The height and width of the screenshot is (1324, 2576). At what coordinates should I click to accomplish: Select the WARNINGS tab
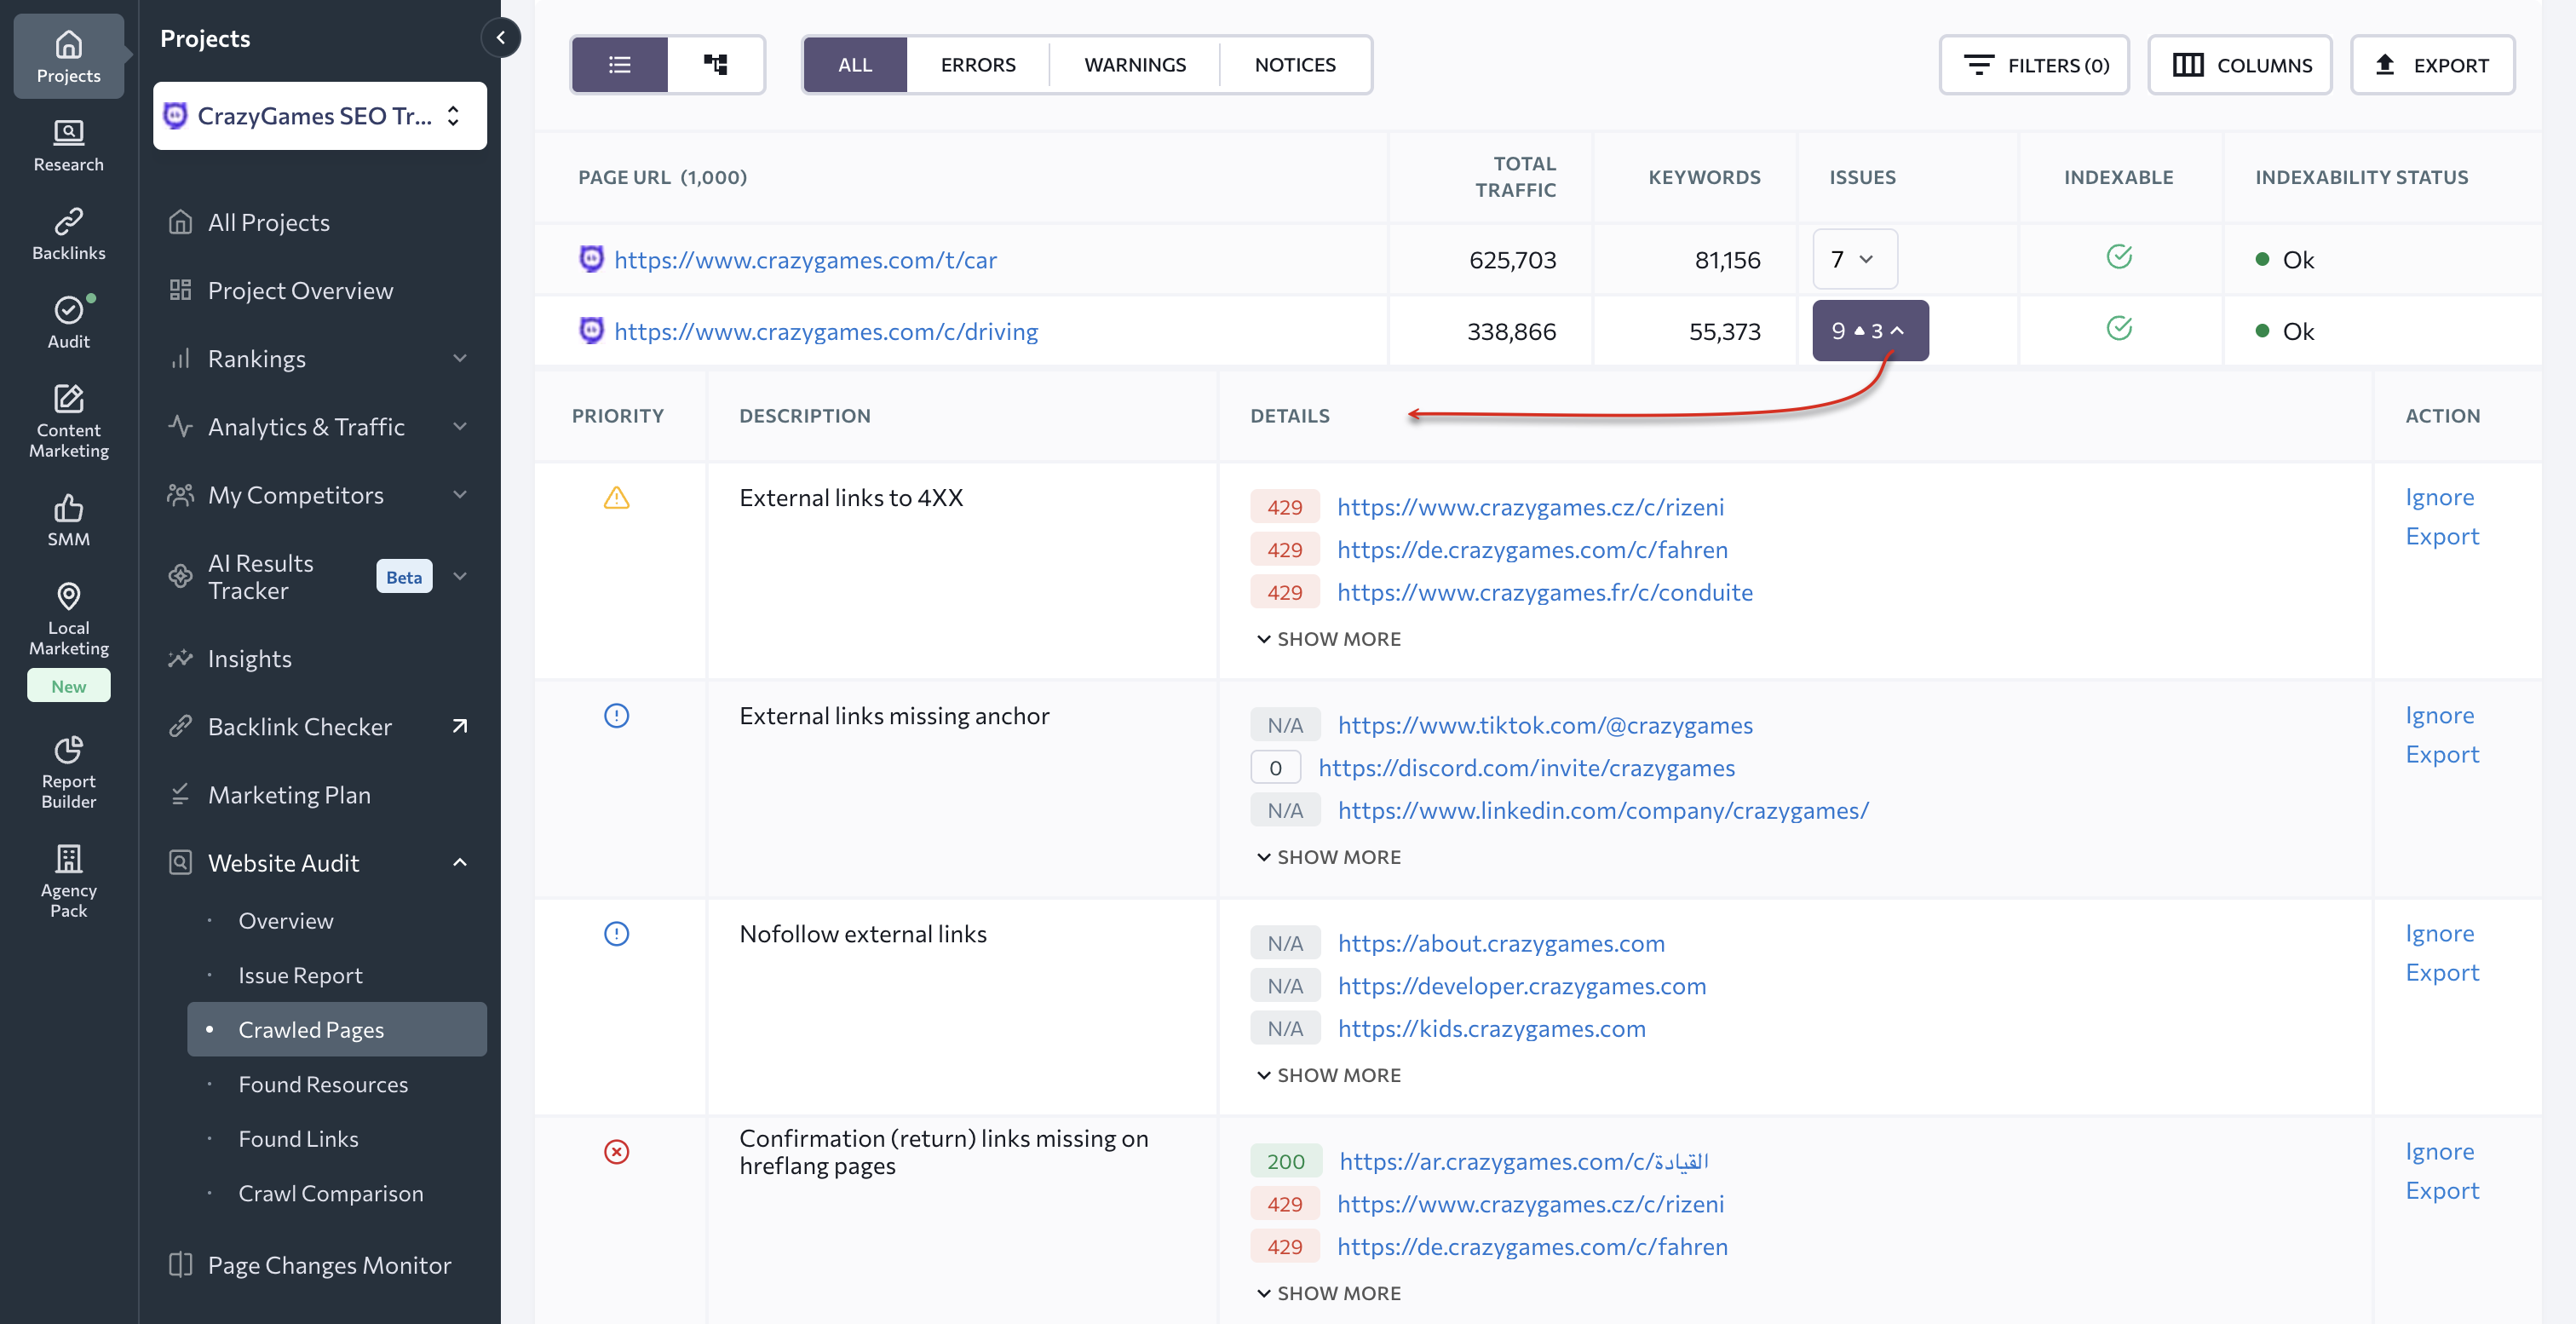click(x=1135, y=65)
